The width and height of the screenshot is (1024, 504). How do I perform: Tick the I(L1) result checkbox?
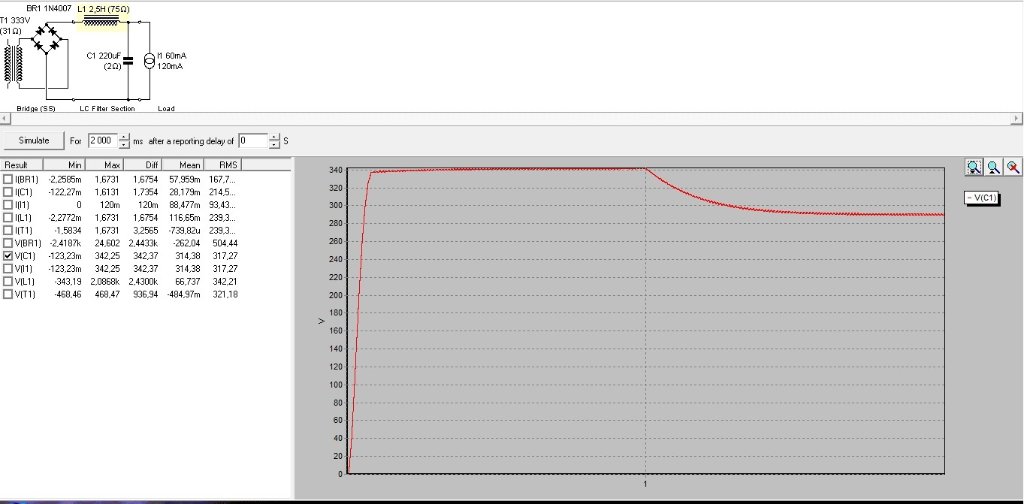point(8,216)
